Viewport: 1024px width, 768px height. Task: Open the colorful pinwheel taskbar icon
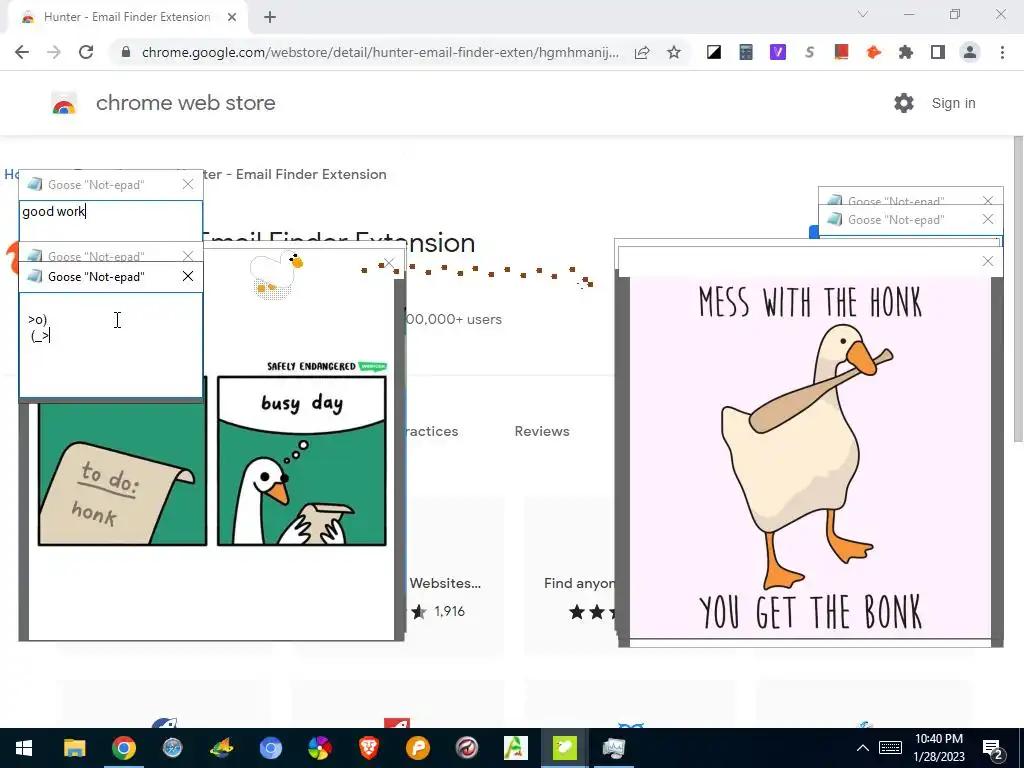coord(319,748)
